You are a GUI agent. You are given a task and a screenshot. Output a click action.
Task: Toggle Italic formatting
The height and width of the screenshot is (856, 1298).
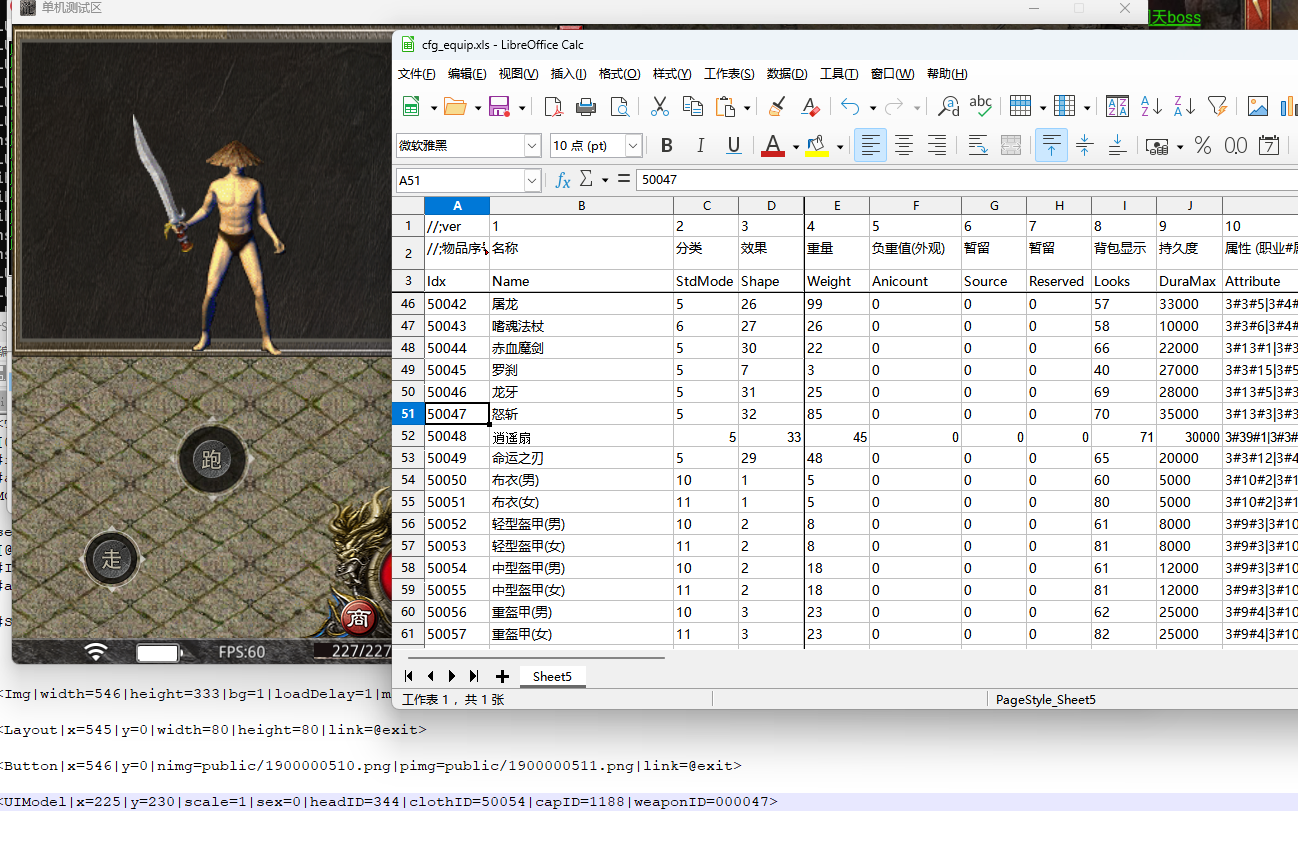coord(701,146)
